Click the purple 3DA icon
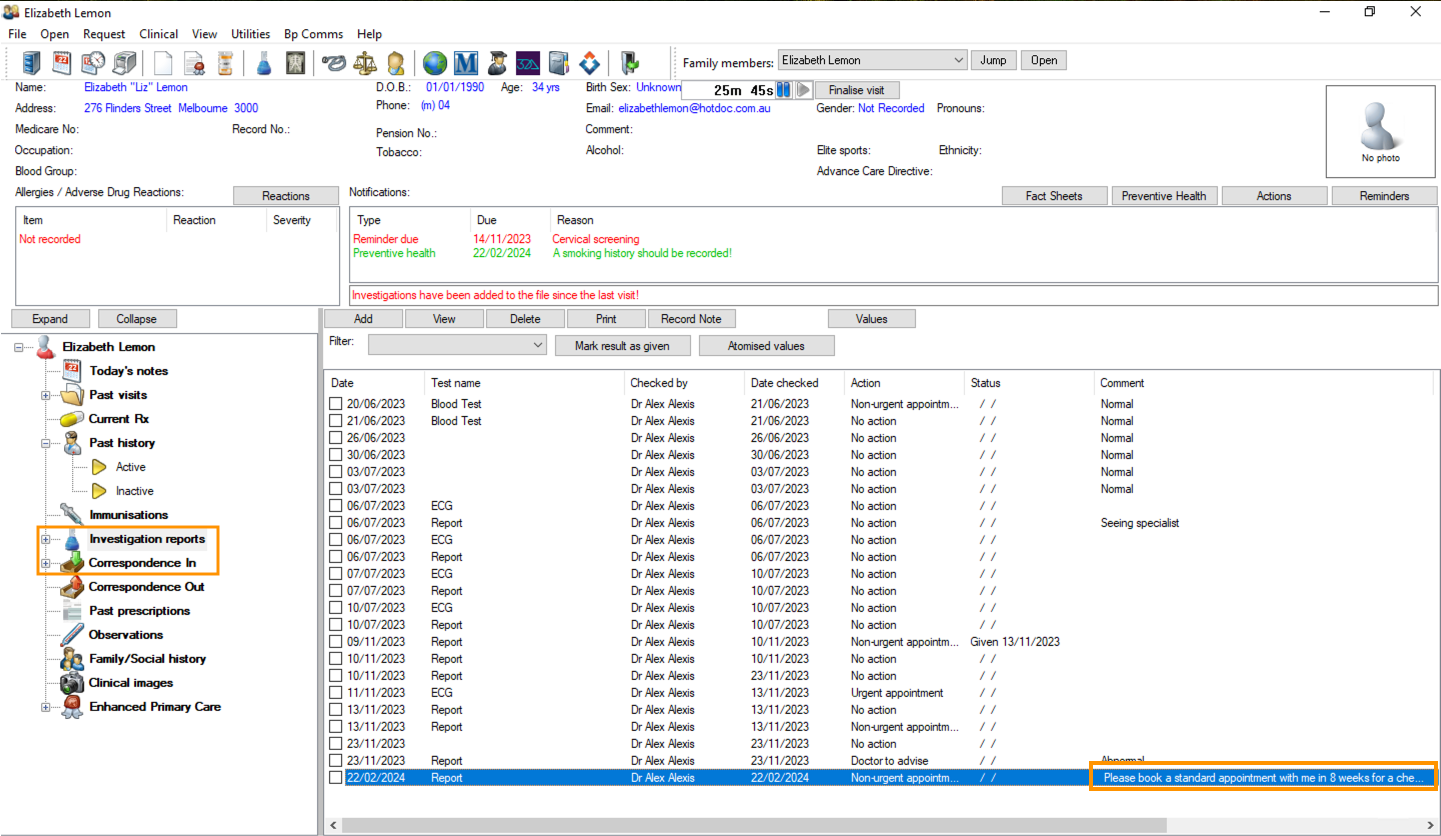Screen dimensions: 1441x836 [528, 63]
